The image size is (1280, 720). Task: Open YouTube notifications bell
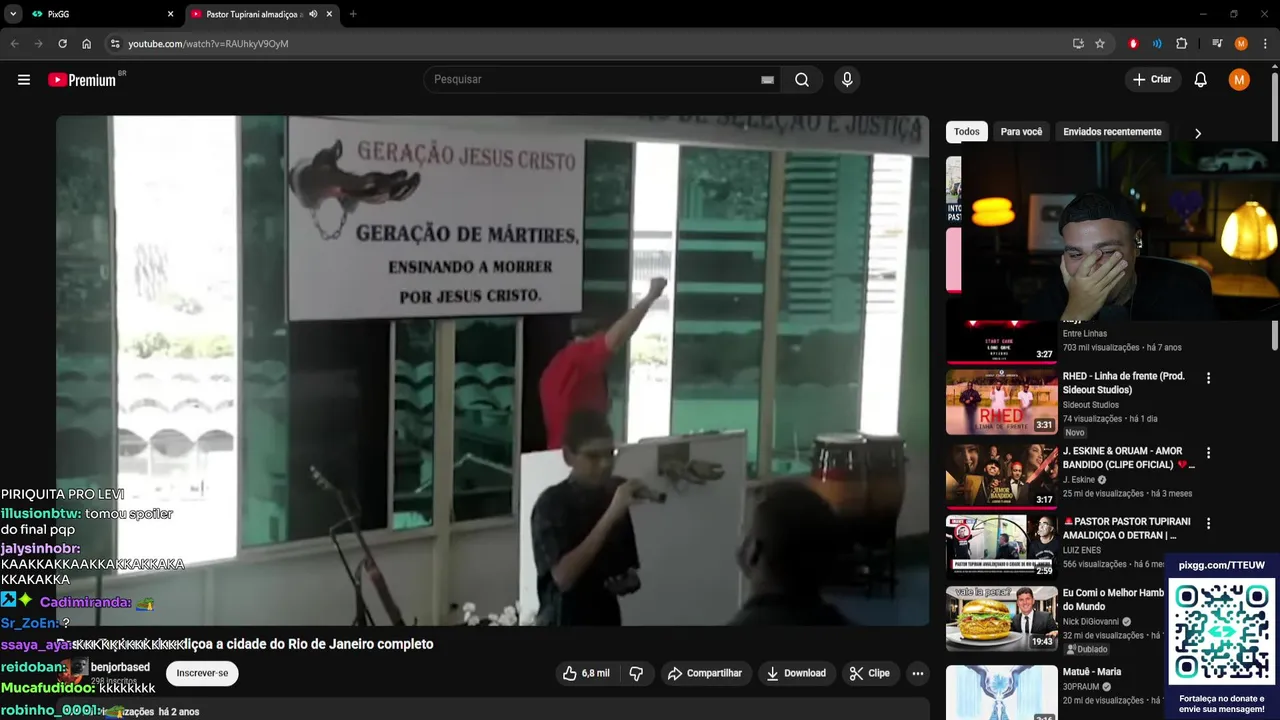click(x=1201, y=80)
